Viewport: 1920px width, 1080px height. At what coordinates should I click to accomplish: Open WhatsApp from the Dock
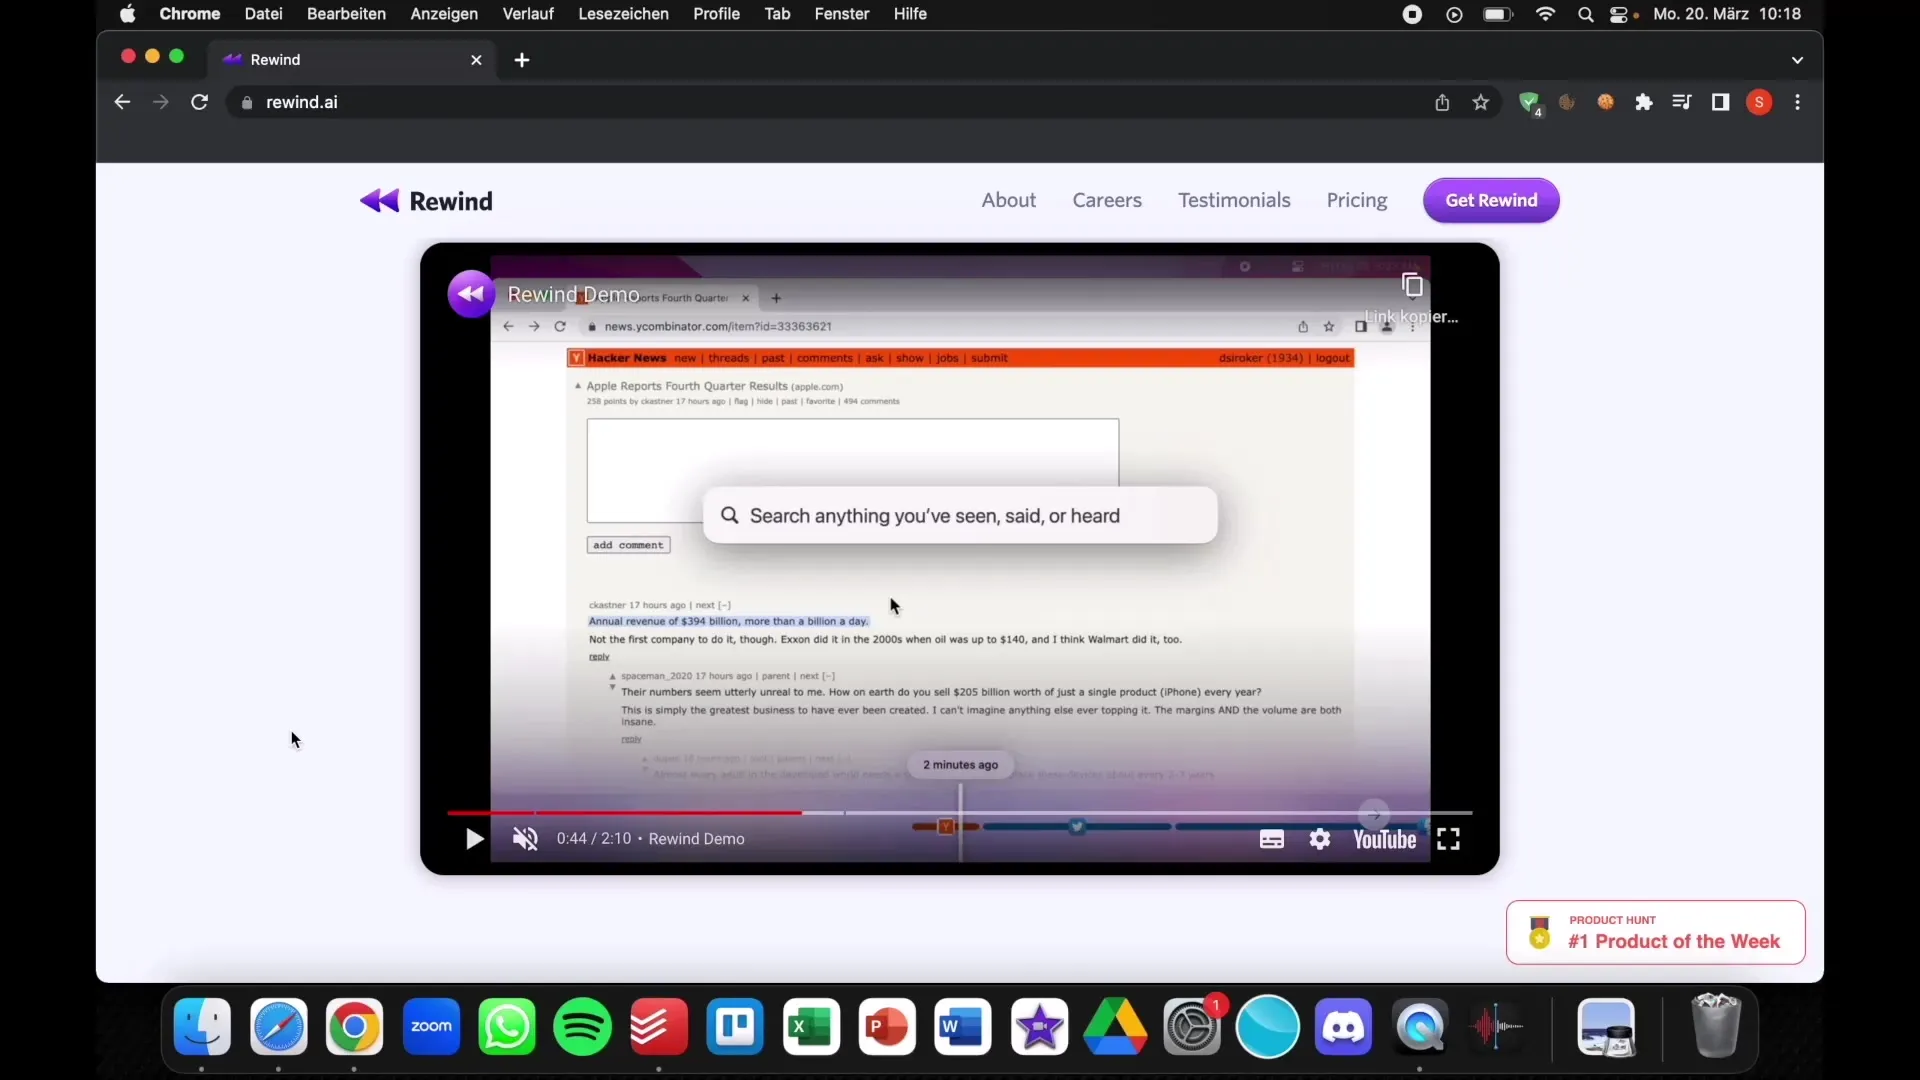tap(506, 1027)
